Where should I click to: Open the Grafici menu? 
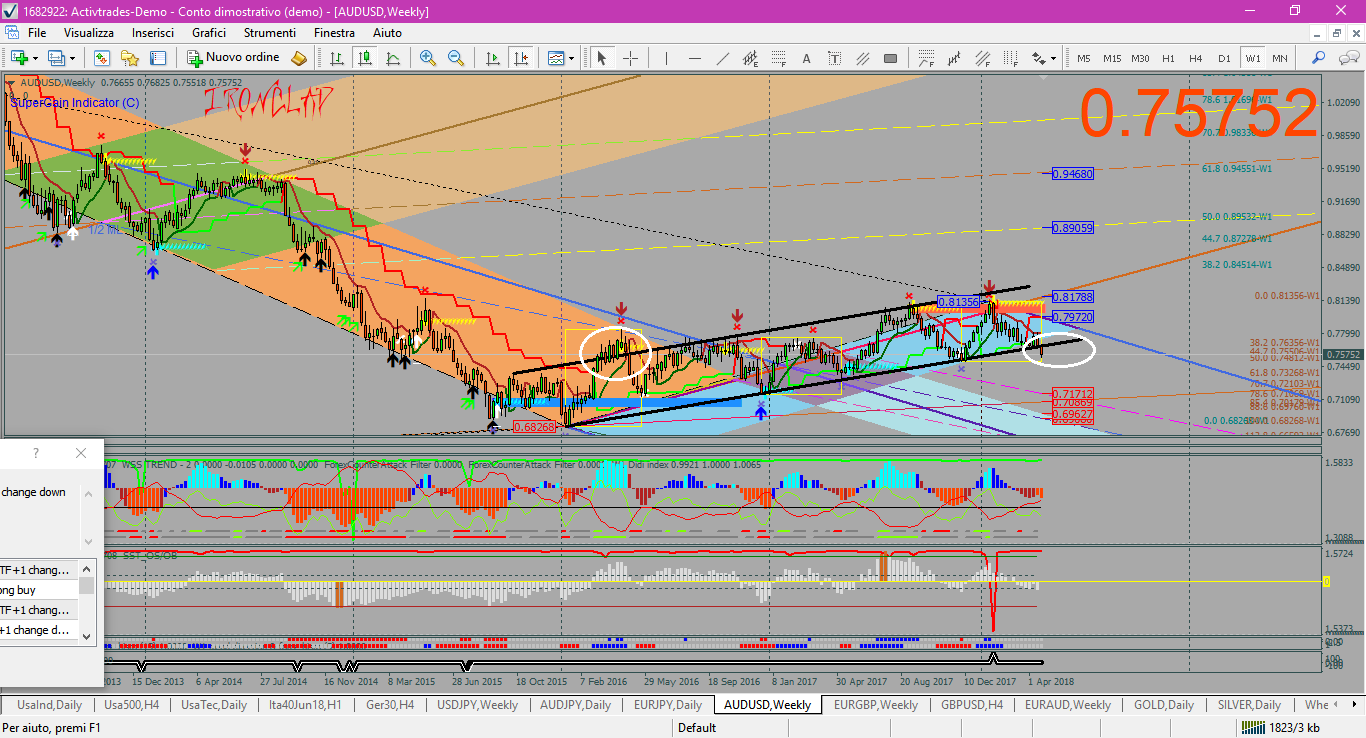point(209,33)
